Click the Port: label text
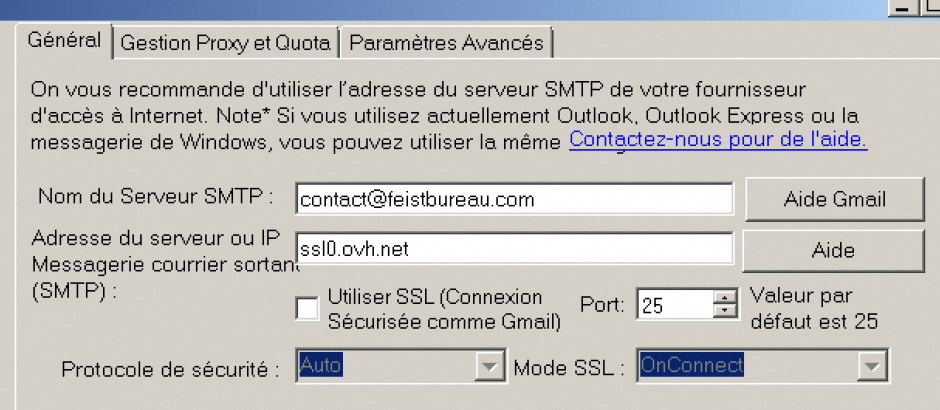 [603, 305]
